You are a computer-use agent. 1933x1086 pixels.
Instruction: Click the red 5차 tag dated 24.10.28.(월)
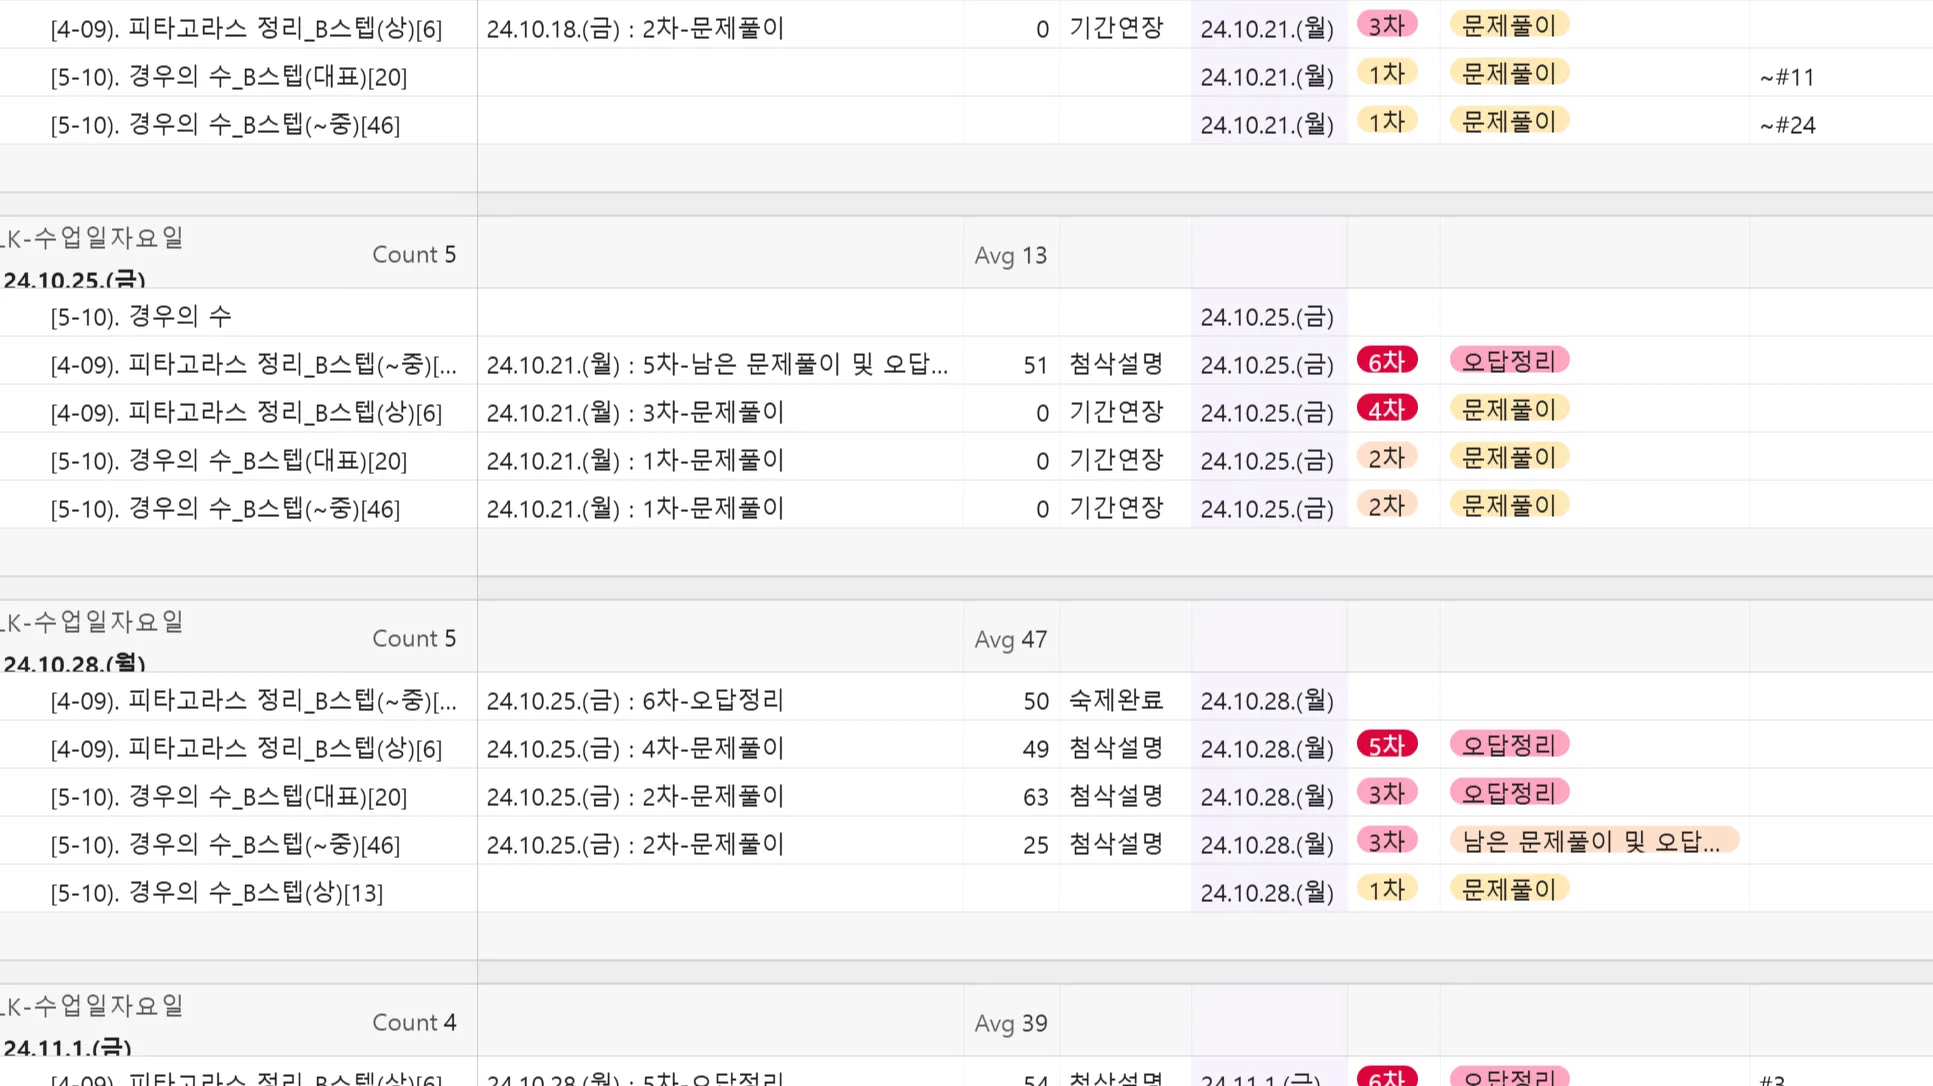[1386, 745]
